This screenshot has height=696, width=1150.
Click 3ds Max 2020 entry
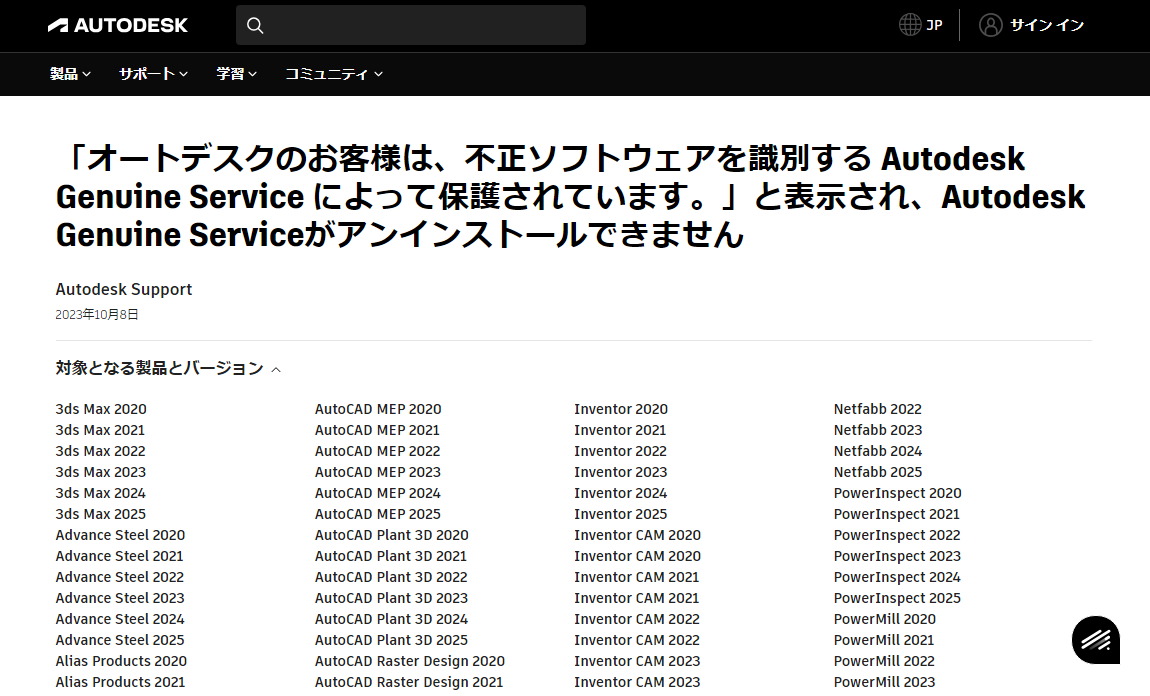tap(101, 409)
